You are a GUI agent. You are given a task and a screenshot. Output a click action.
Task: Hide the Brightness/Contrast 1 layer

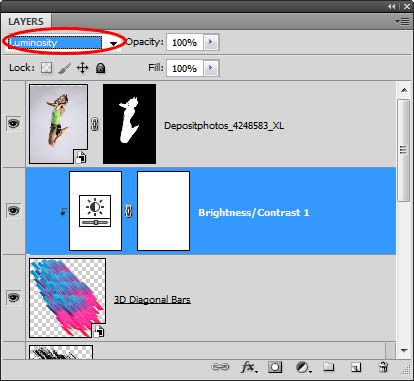[14, 211]
